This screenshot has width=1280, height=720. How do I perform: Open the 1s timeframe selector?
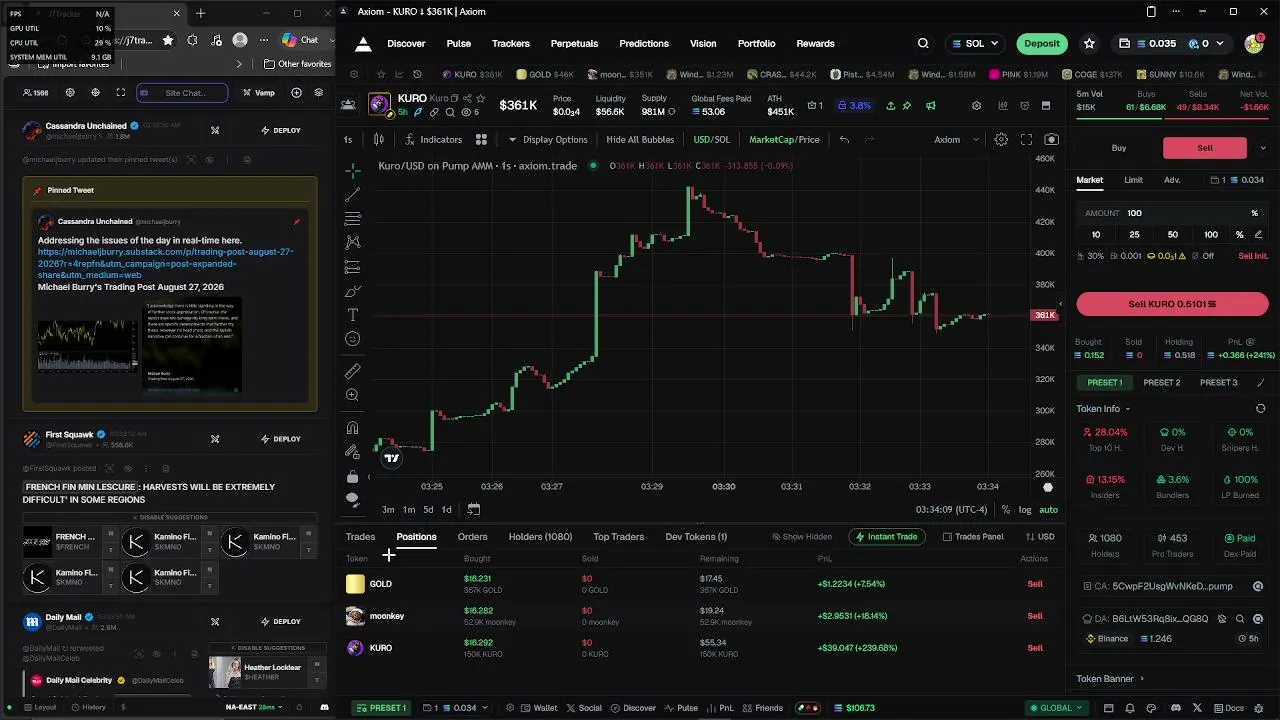click(348, 140)
